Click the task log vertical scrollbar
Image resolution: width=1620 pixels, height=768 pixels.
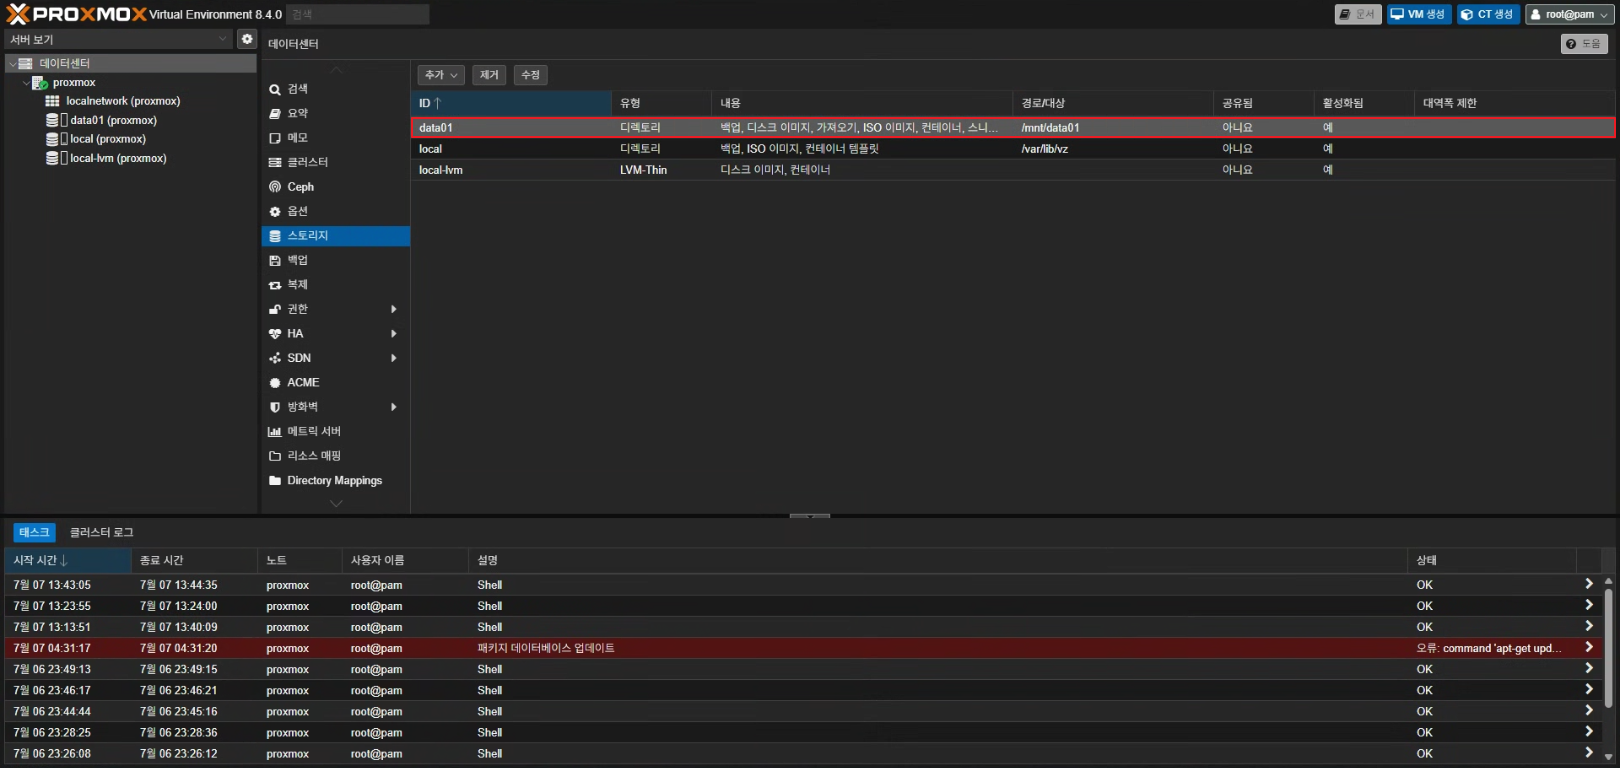[x=1608, y=648]
